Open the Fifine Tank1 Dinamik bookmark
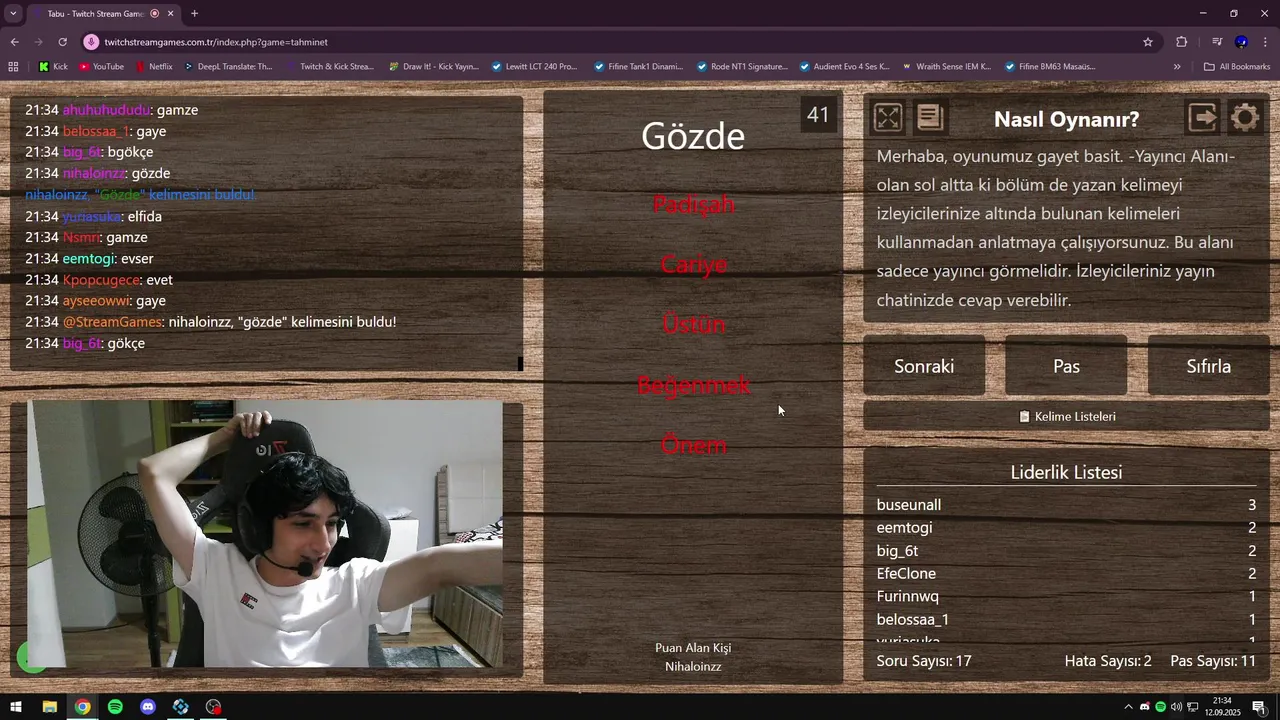This screenshot has height=720, width=1280. (x=637, y=67)
